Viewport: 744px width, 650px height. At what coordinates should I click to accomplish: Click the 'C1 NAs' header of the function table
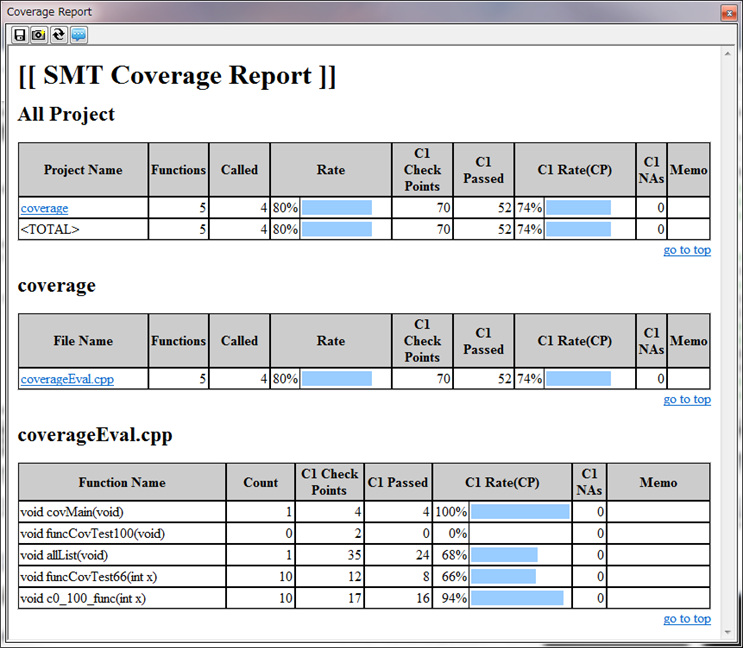click(x=589, y=483)
